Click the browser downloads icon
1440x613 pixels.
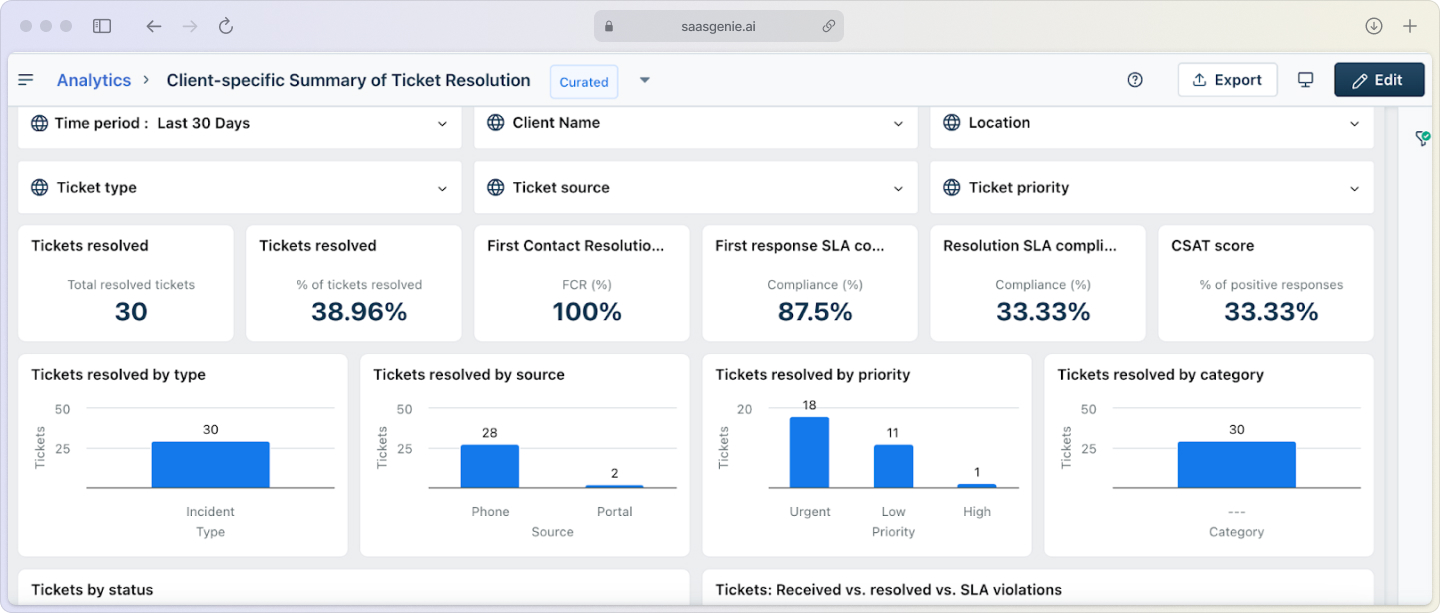pyautogui.click(x=1374, y=26)
